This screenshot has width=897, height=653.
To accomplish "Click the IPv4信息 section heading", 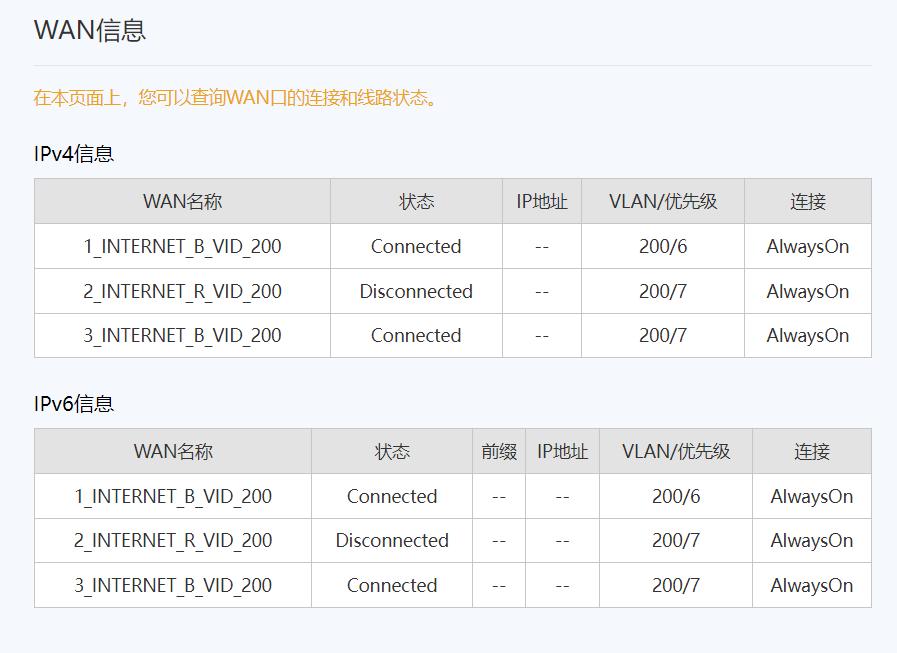I will point(74,154).
